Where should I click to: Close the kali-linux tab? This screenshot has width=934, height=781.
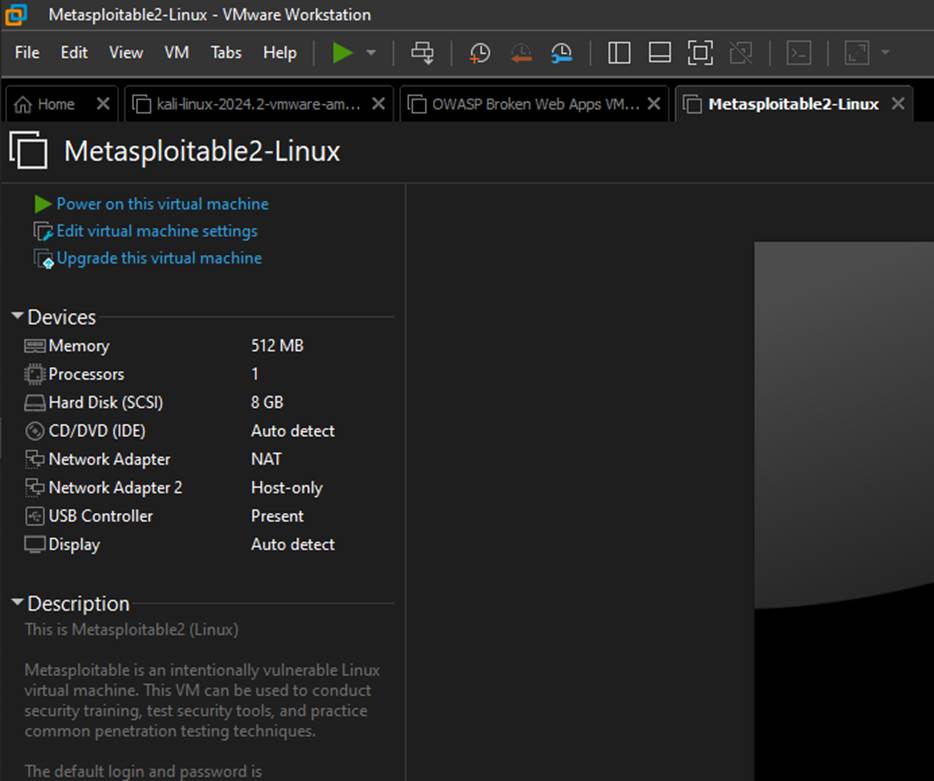[x=378, y=104]
